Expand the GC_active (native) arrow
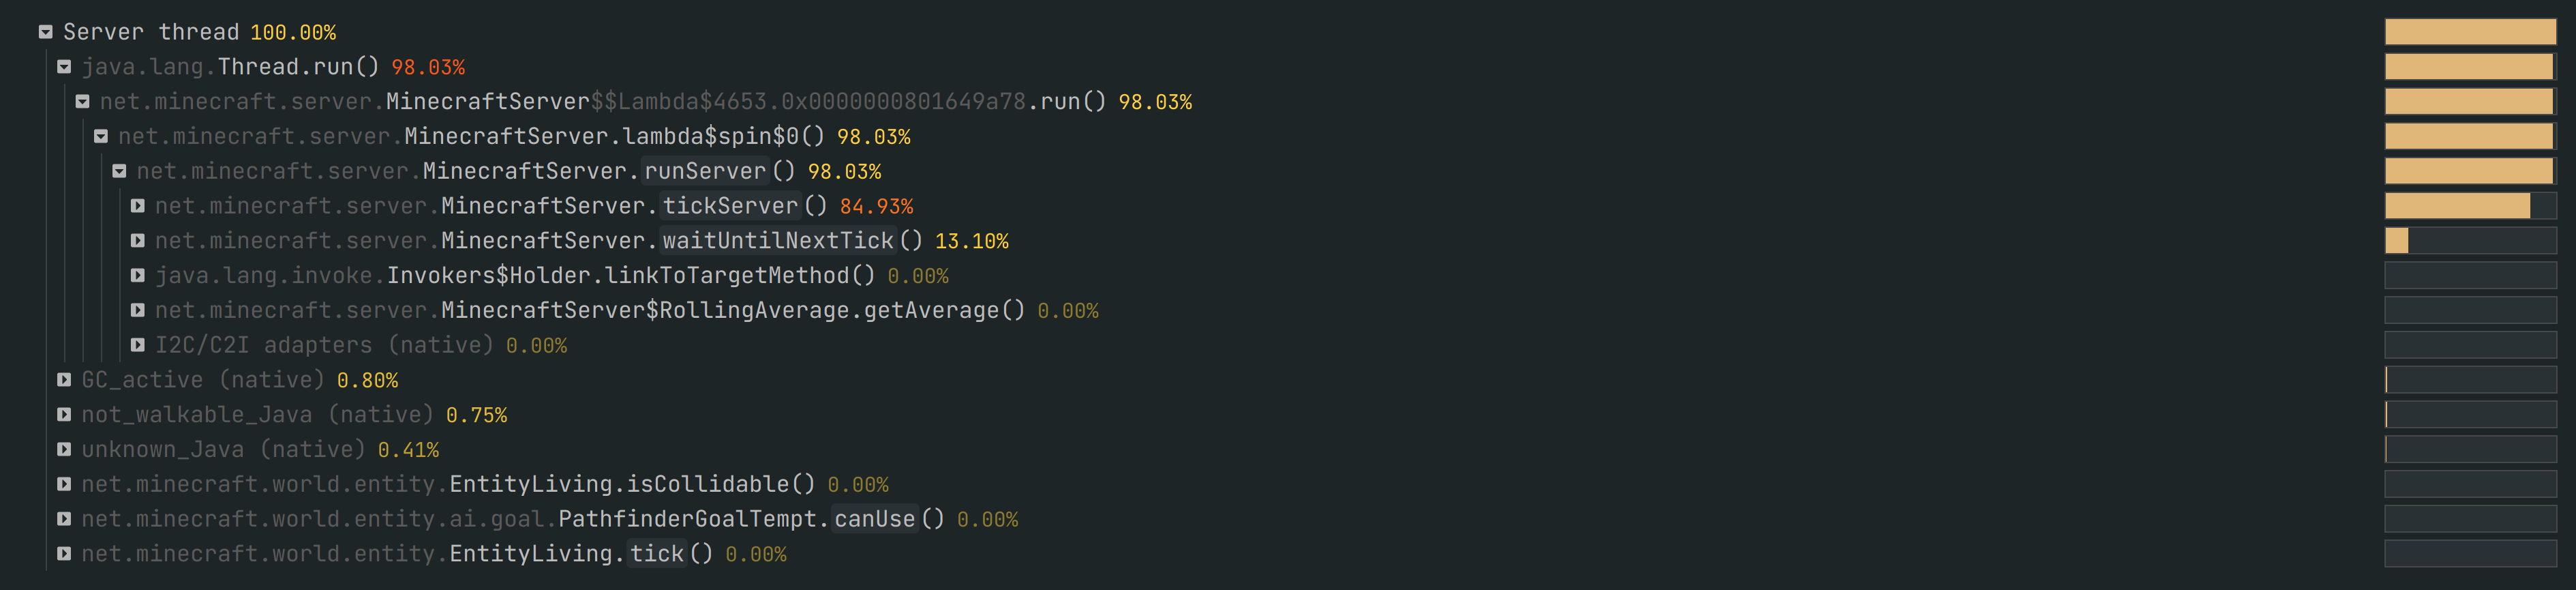Viewport: 2576px width, 590px height. 64,380
